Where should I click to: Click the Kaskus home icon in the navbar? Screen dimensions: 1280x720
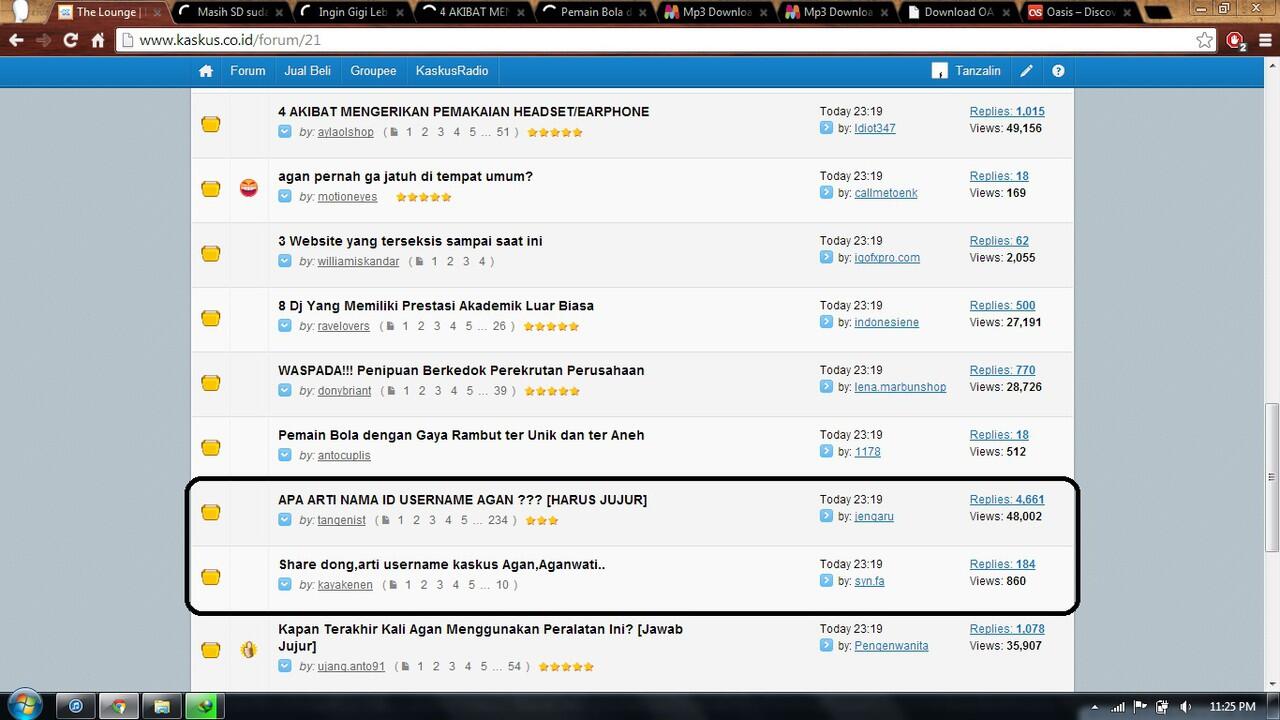tap(206, 71)
